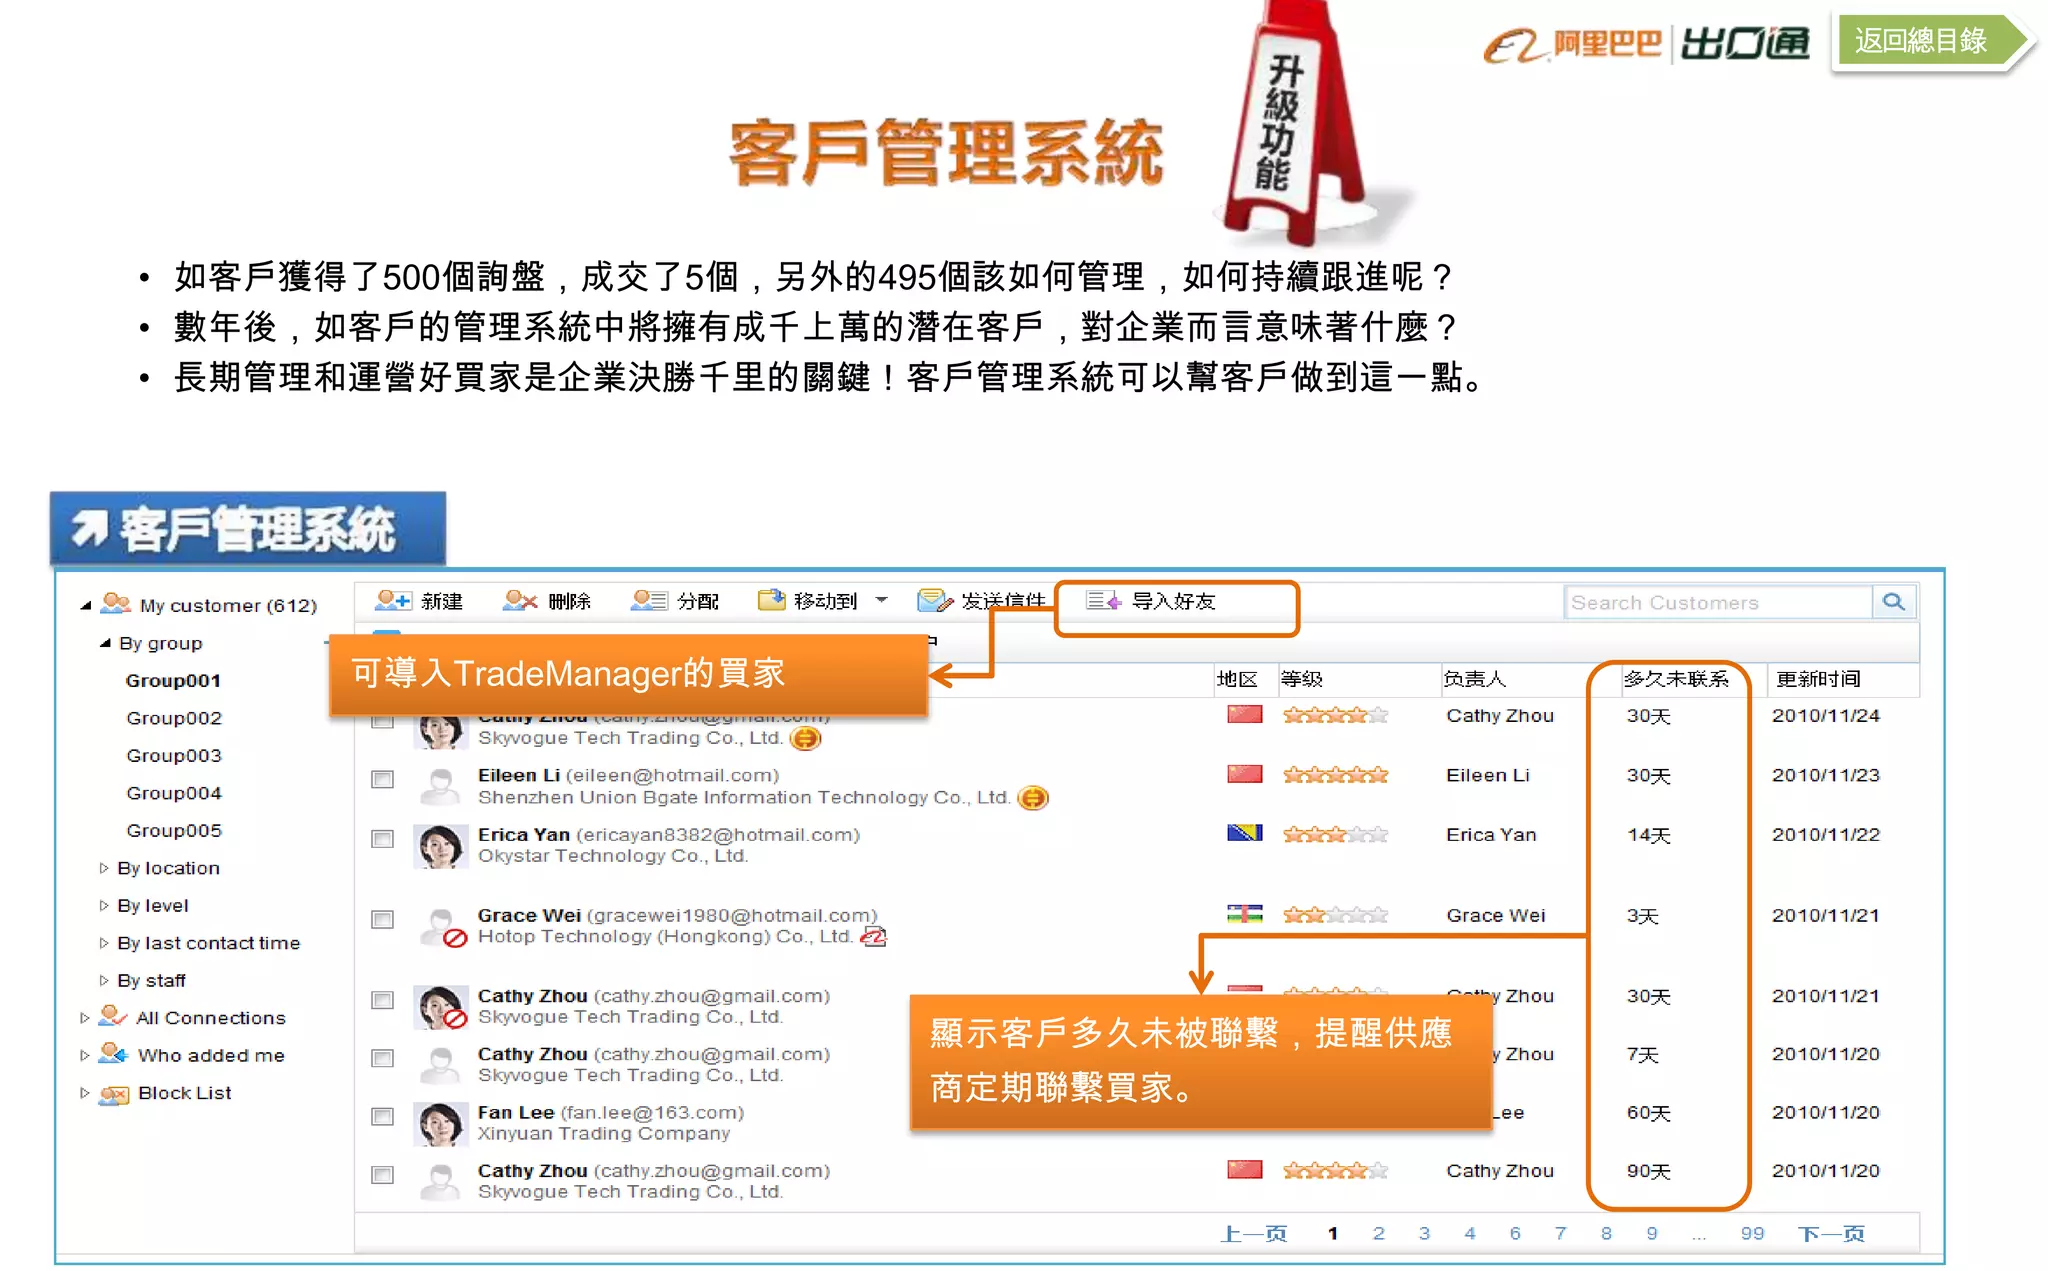Click Erica Yan's avatar photo
The image size is (2048, 1271).
point(440,846)
